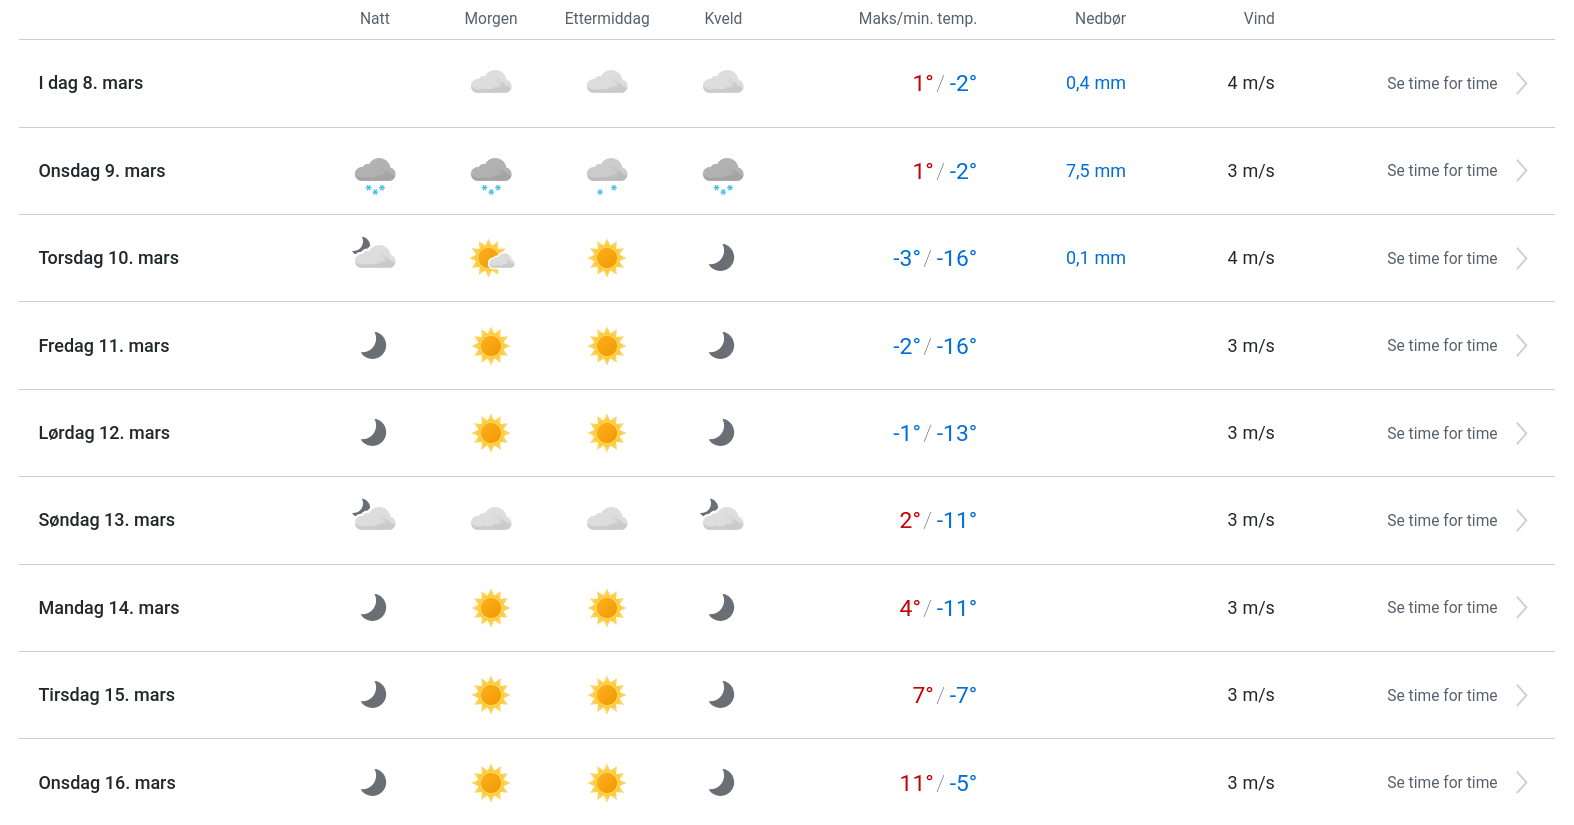Open 'Se time for time' for Tirsdag 15. mars

(1441, 696)
